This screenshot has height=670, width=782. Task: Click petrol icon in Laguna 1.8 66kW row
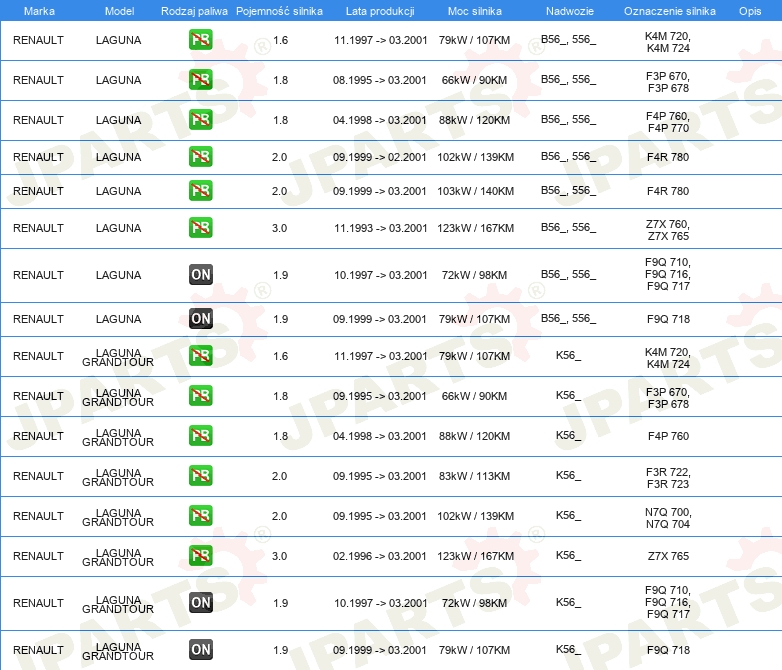200,80
